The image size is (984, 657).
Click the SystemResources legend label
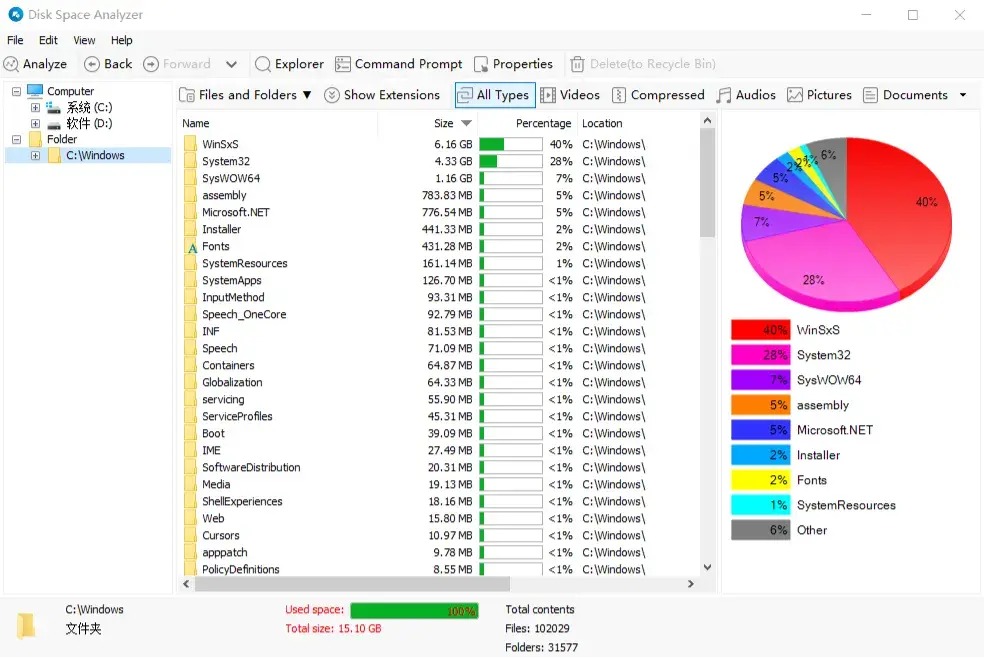[846, 505]
